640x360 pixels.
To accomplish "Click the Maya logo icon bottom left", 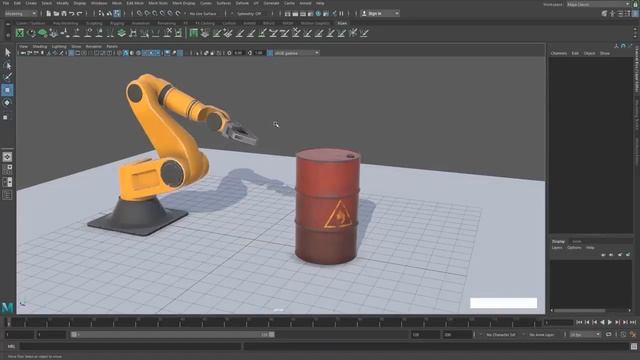I will pyautogui.click(x=7, y=307).
